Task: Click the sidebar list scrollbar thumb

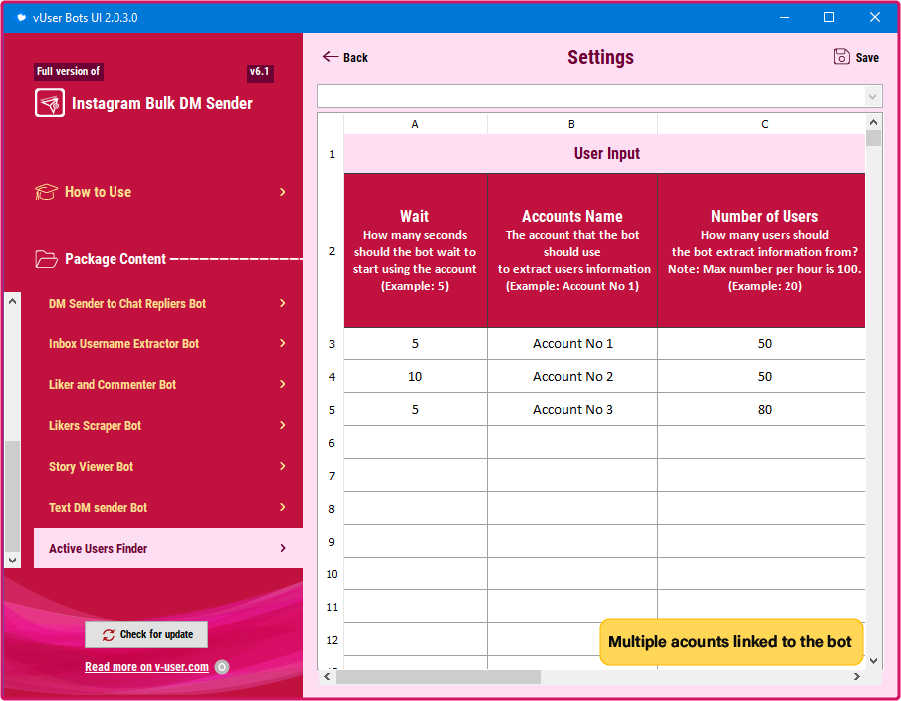Action: point(13,496)
